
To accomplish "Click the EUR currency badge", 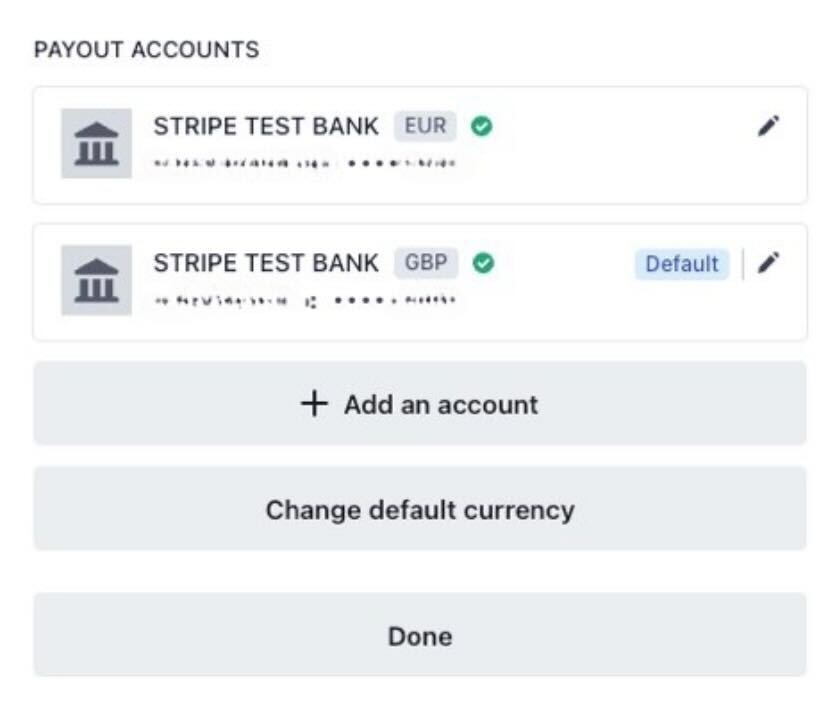I will [x=425, y=127].
